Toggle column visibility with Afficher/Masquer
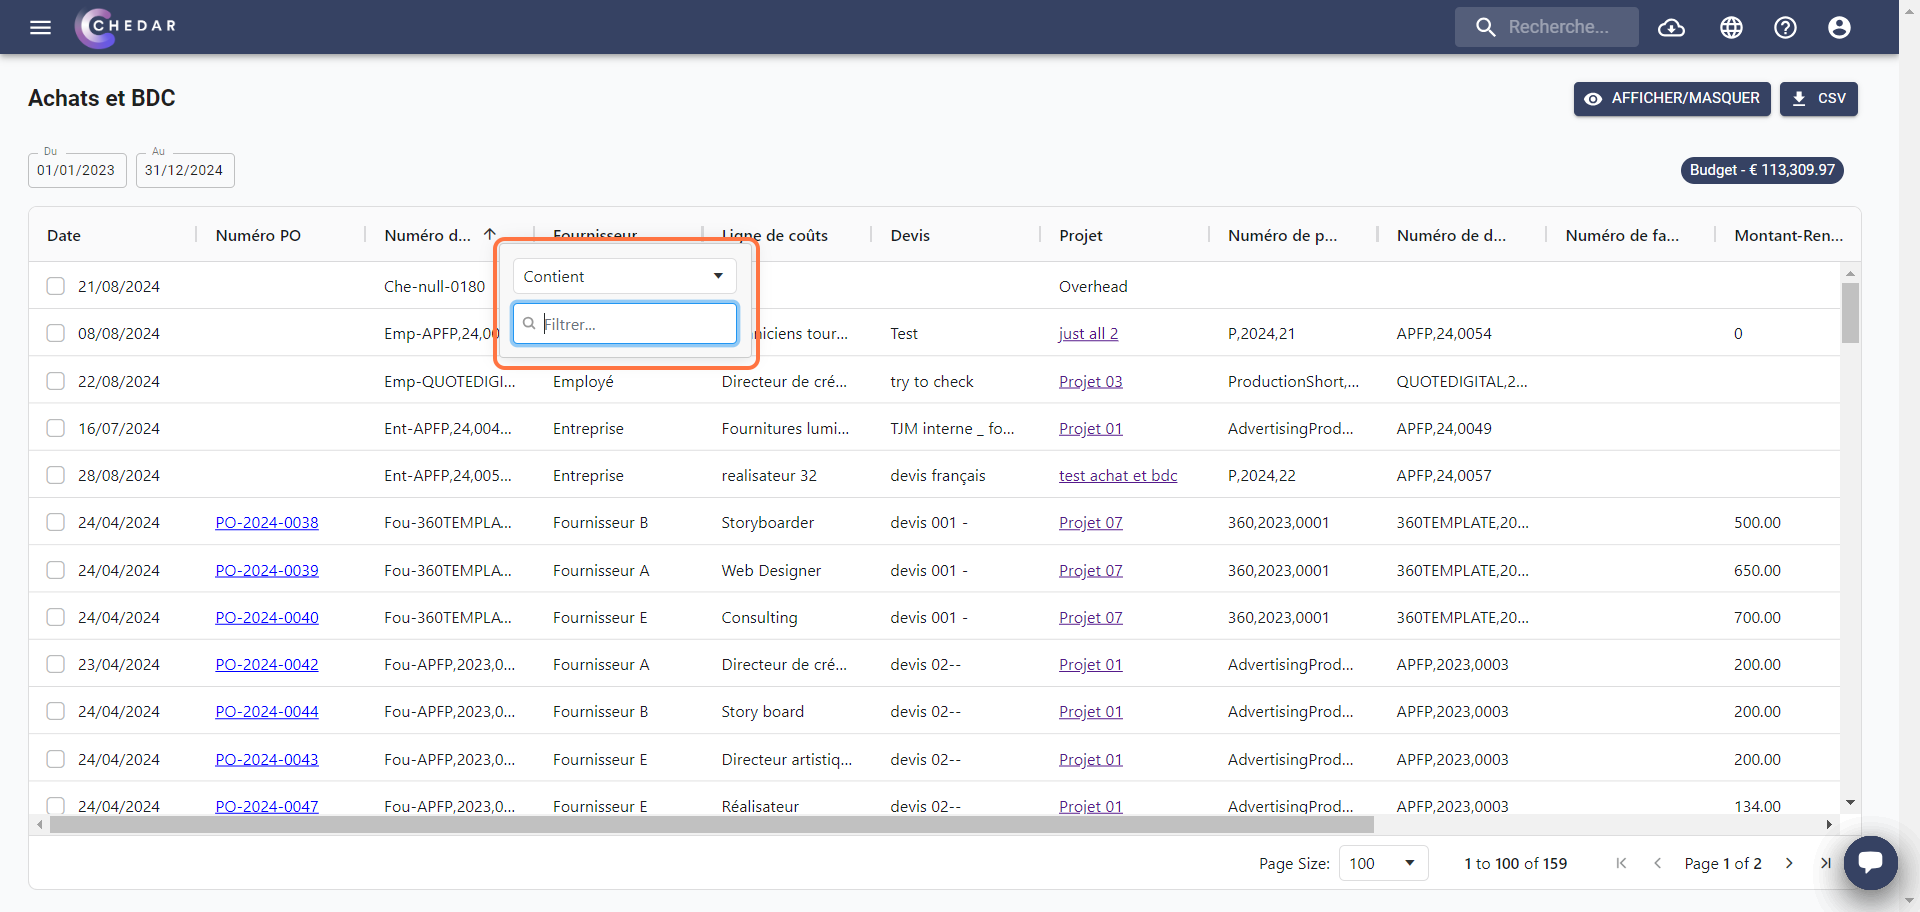This screenshot has height=912, width=1920. 1672,99
